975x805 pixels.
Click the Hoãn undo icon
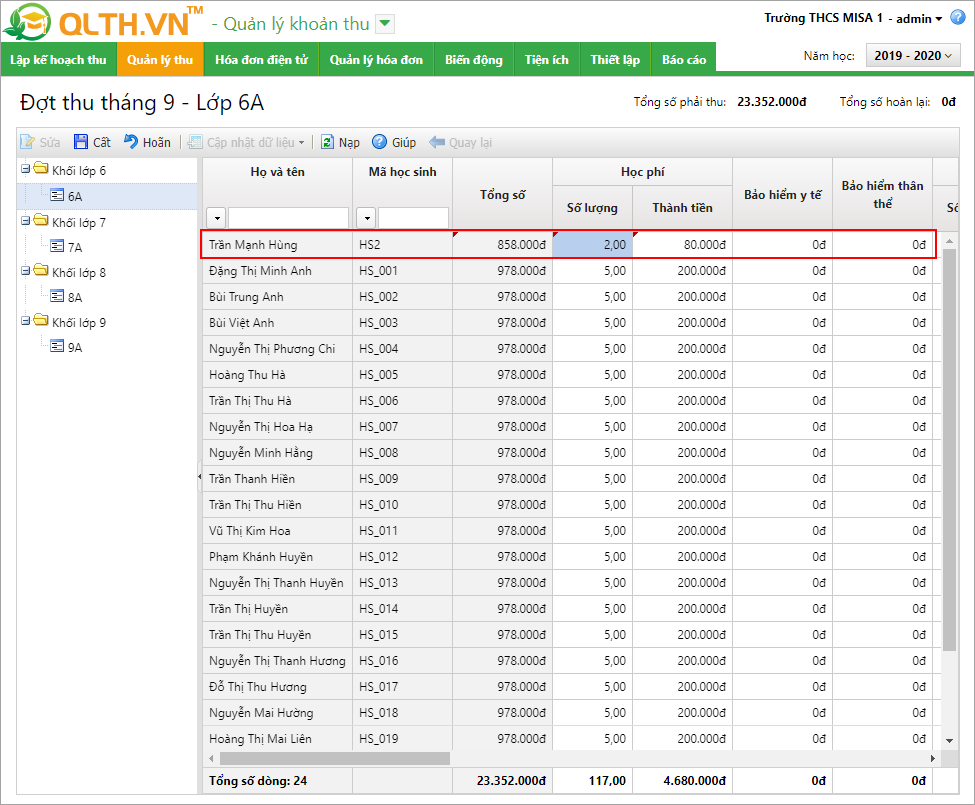[x=131, y=143]
